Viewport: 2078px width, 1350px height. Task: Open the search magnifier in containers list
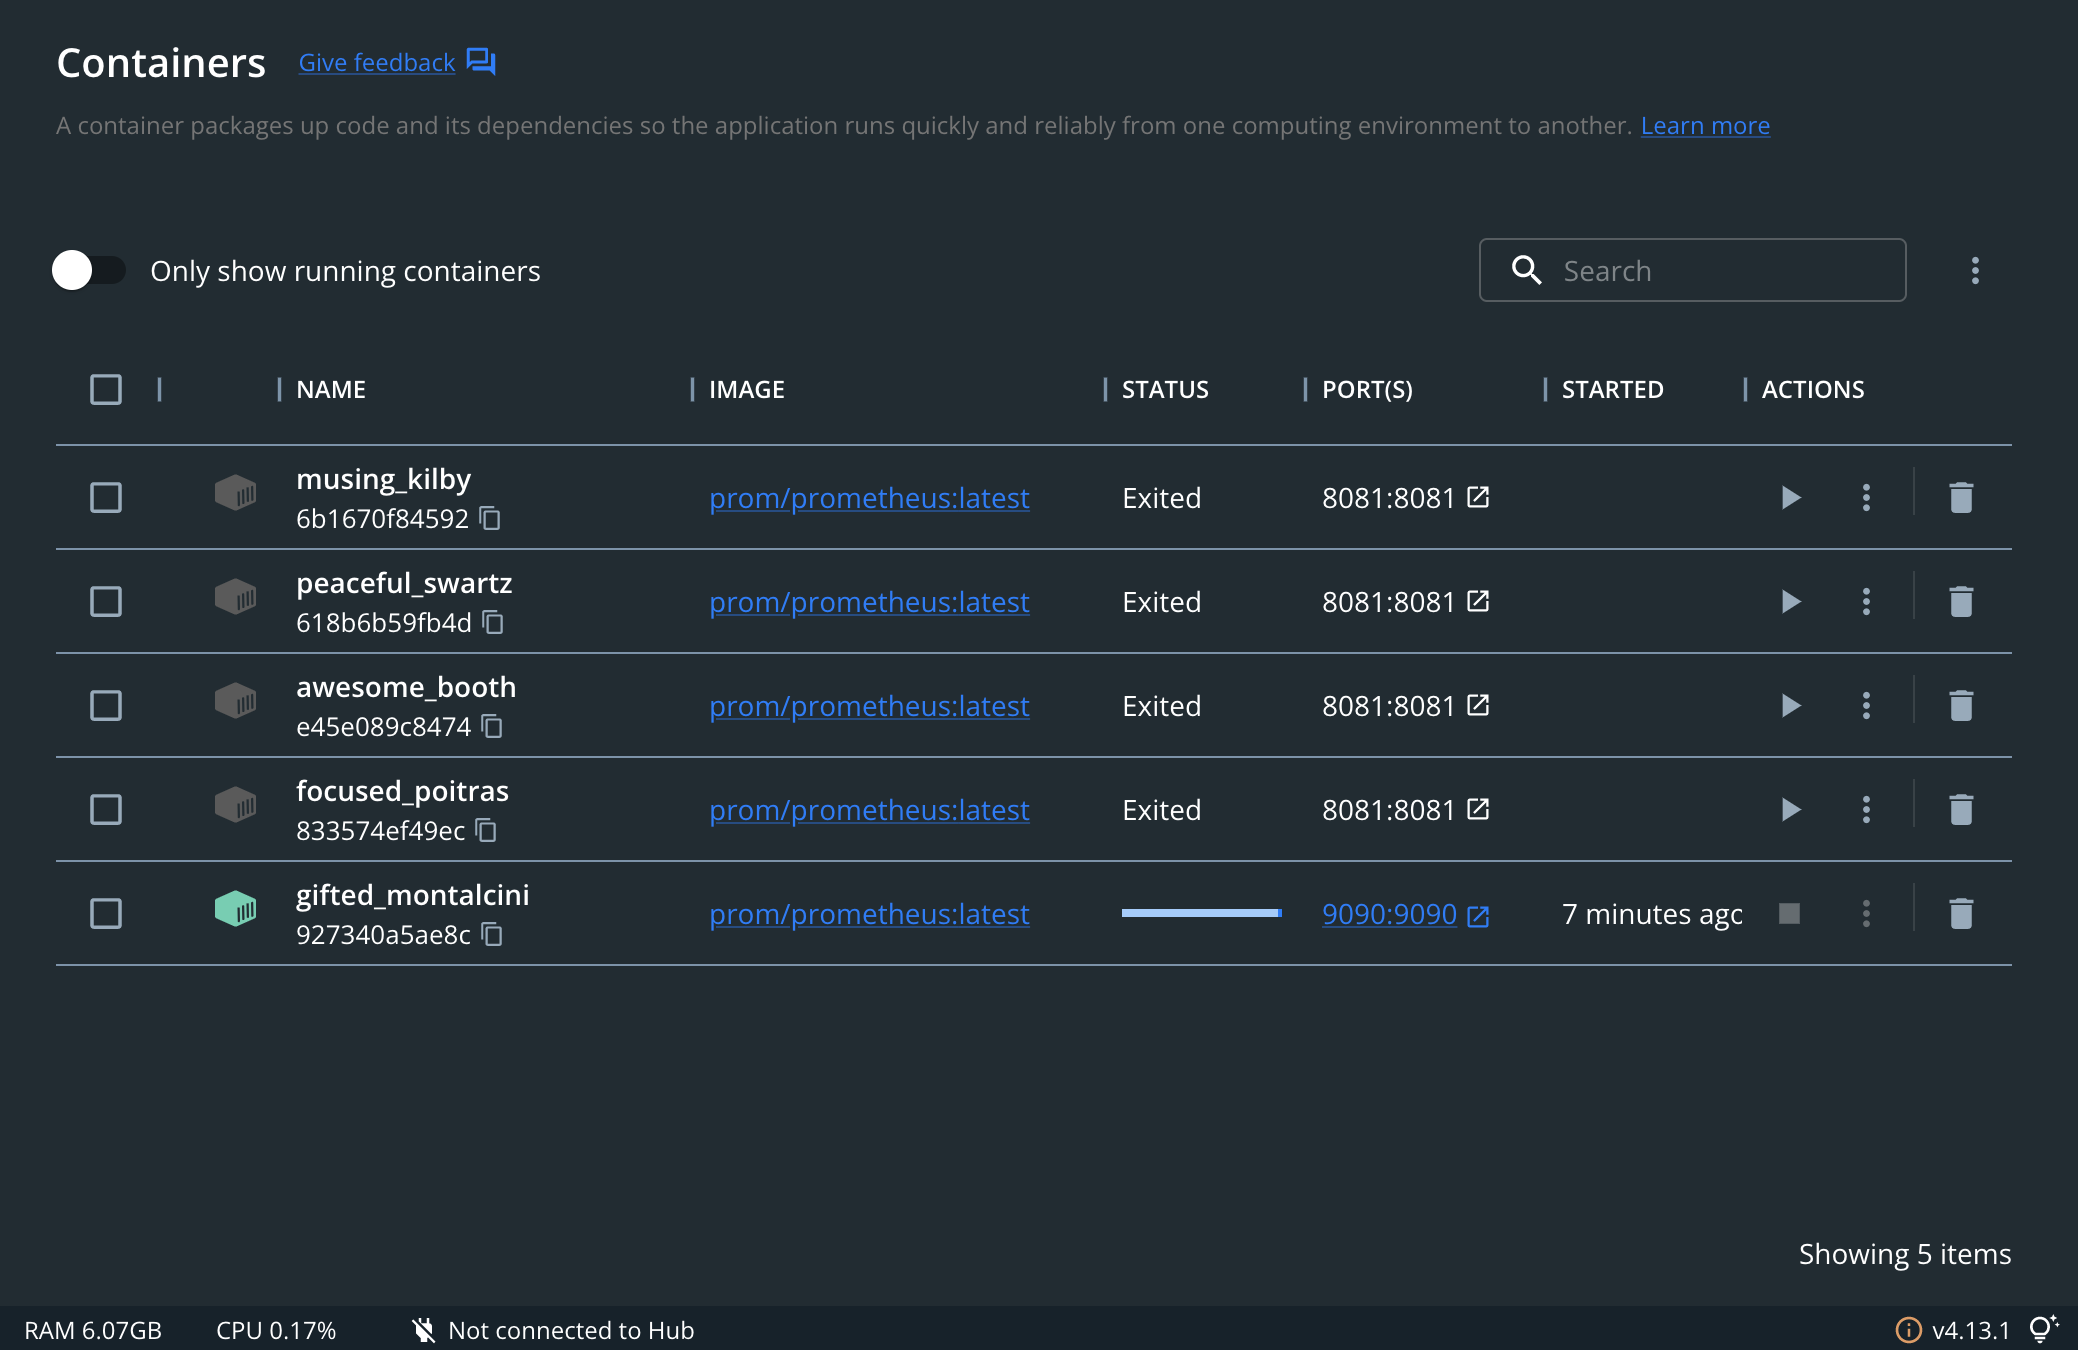tap(1526, 270)
